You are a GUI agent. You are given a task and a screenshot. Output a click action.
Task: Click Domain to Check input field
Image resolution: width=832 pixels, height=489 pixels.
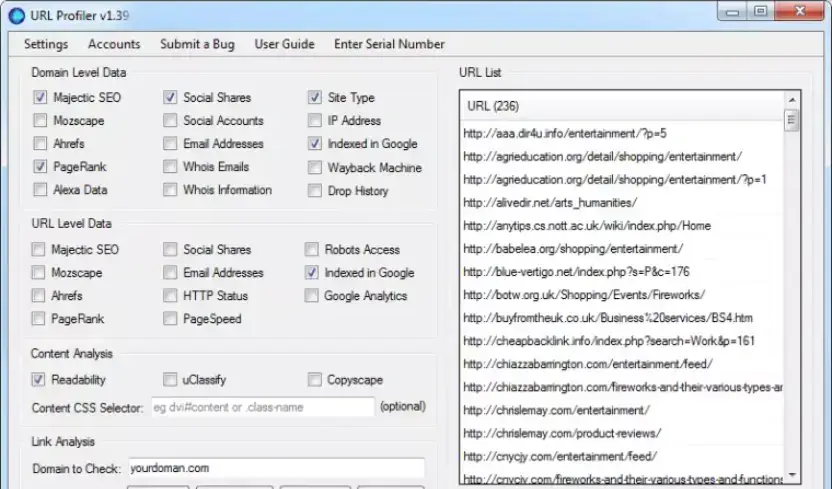point(276,468)
